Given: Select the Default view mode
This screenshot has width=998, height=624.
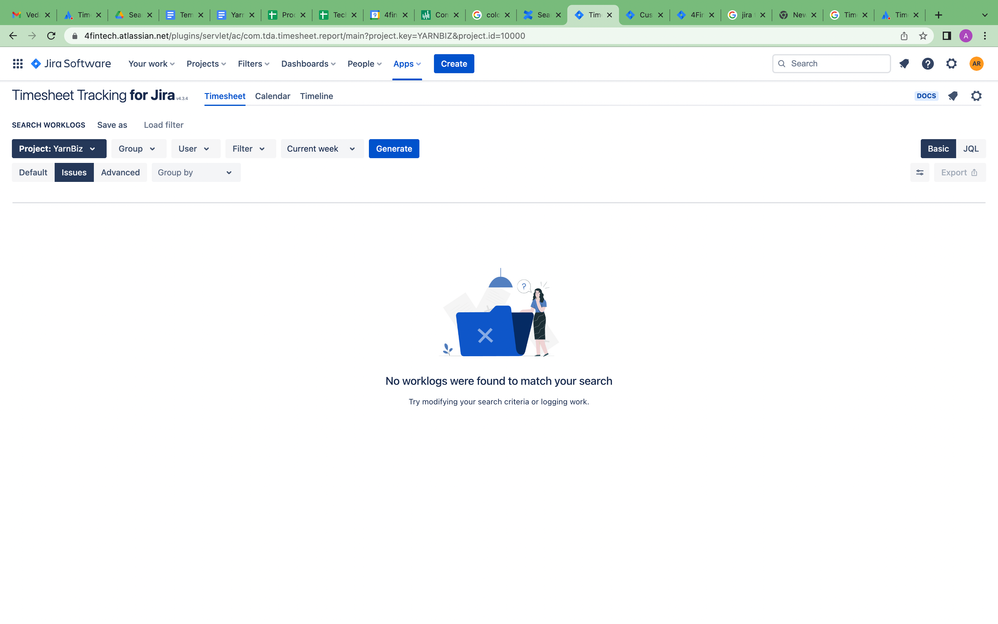Looking at the screenshot, I should click(x=33, y=173).
